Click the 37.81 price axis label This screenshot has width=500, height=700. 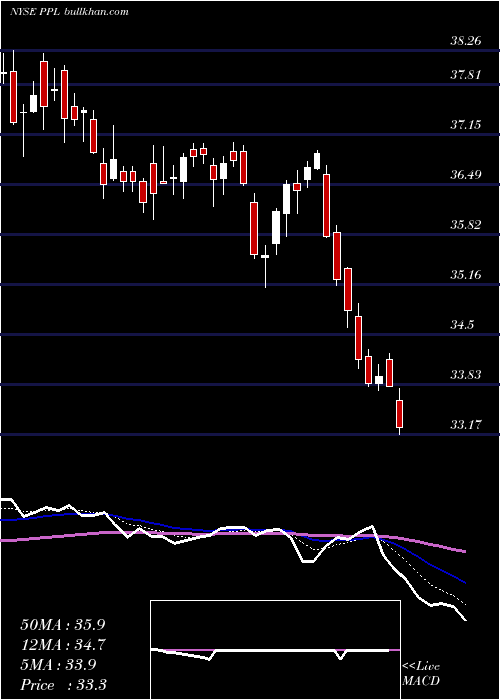[466, 75]
